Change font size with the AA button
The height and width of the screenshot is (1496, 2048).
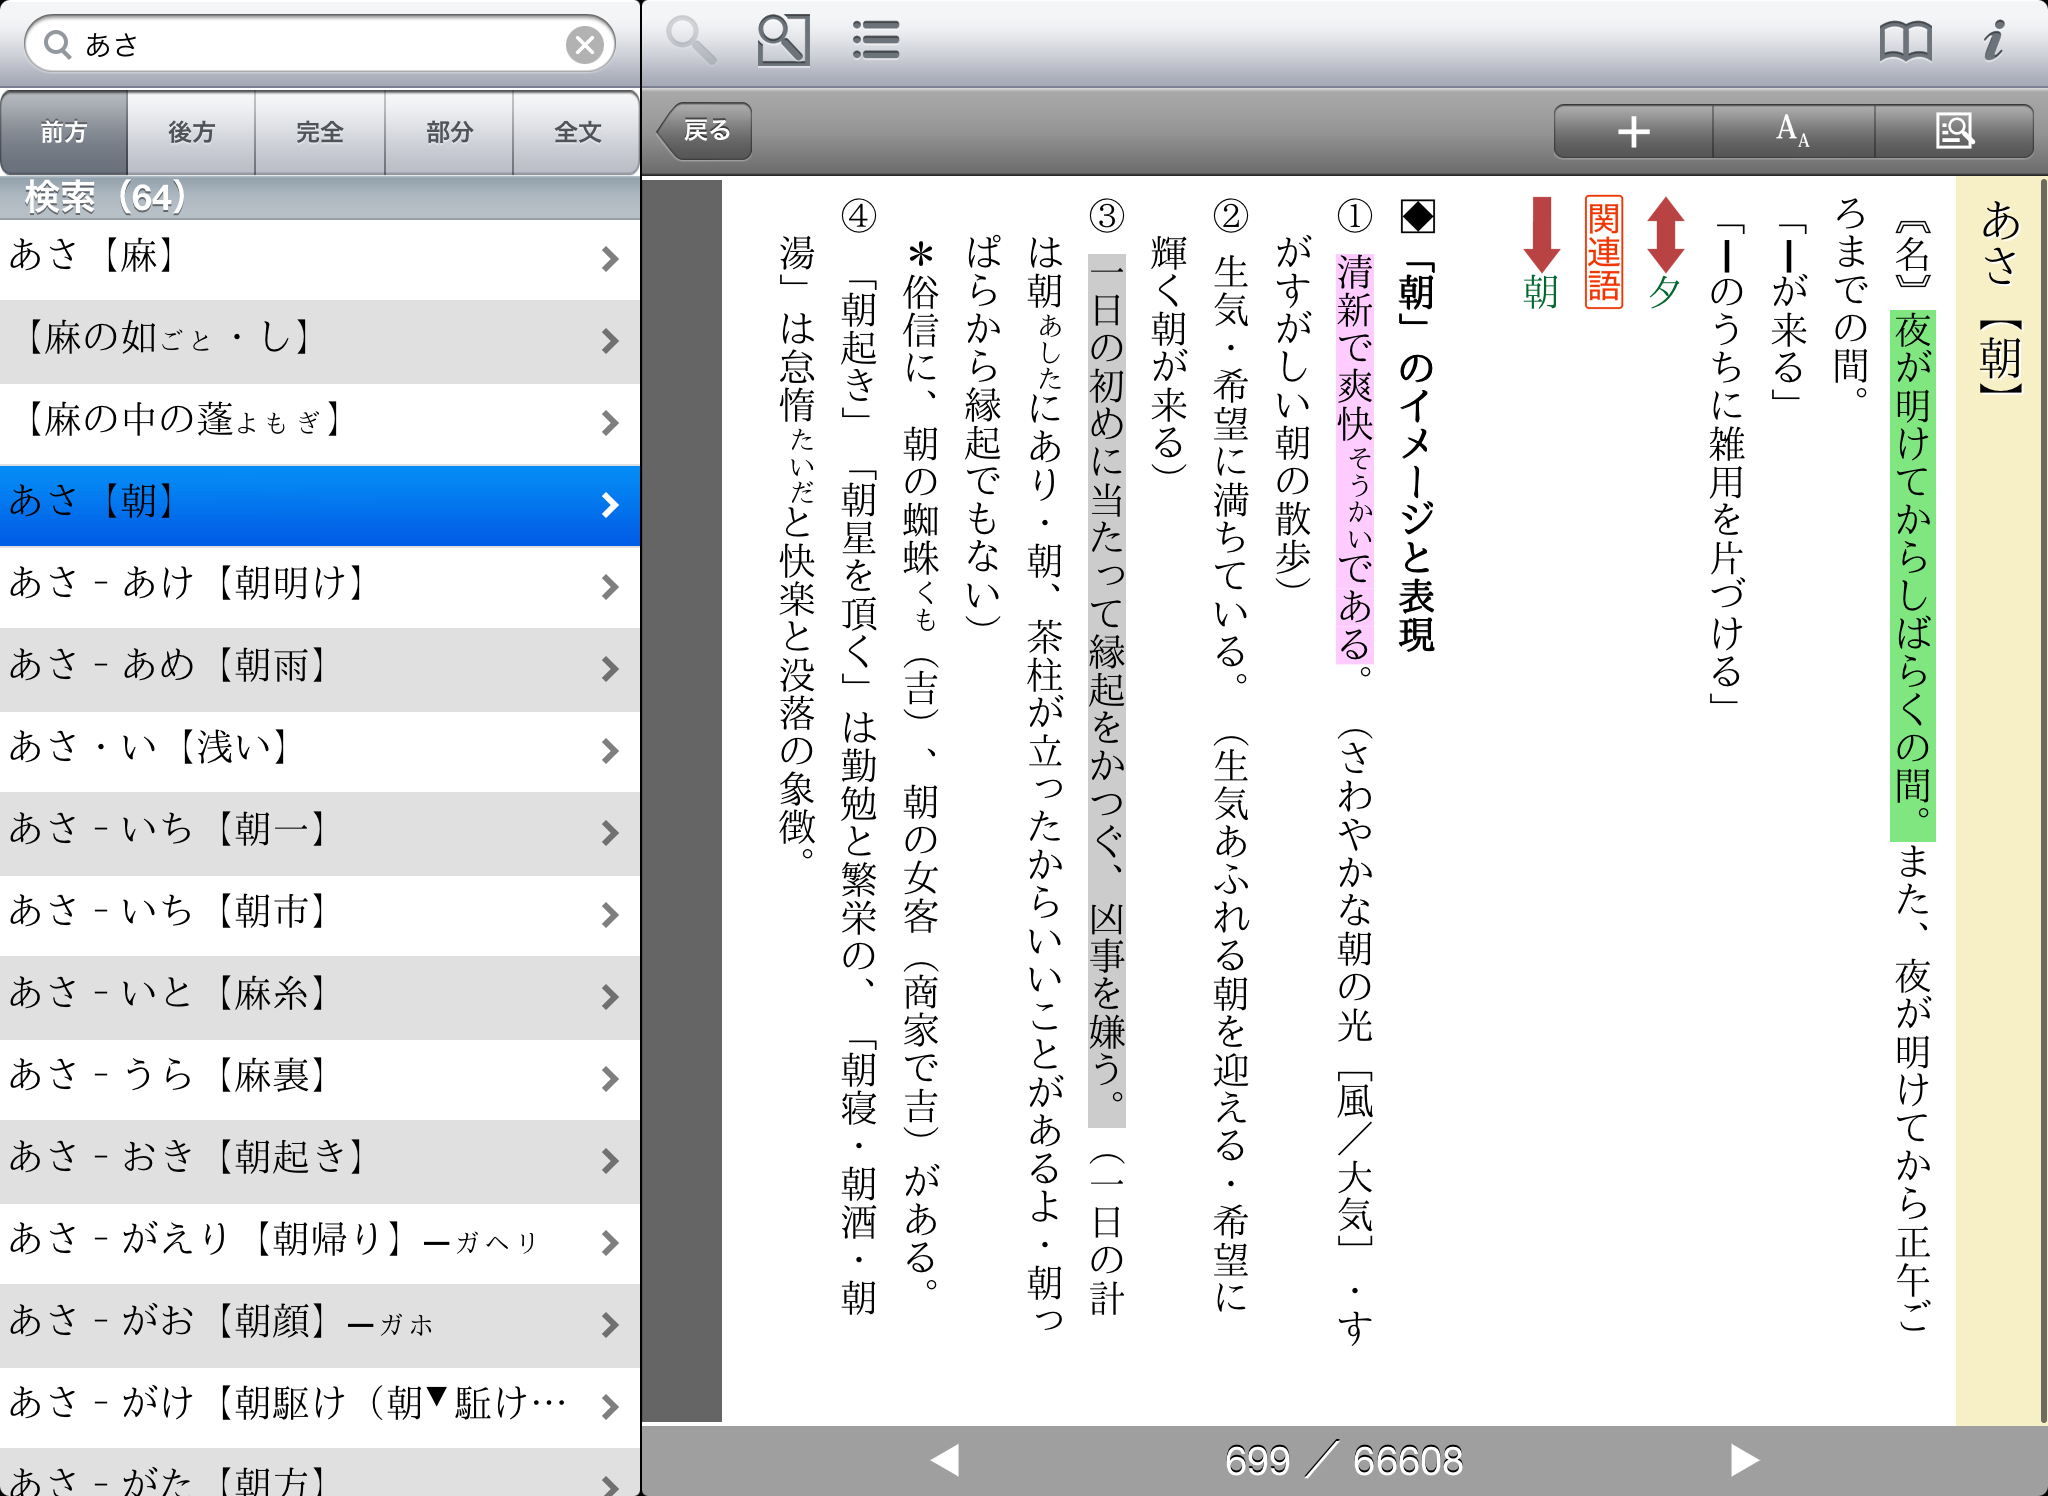pos(1792,131)
